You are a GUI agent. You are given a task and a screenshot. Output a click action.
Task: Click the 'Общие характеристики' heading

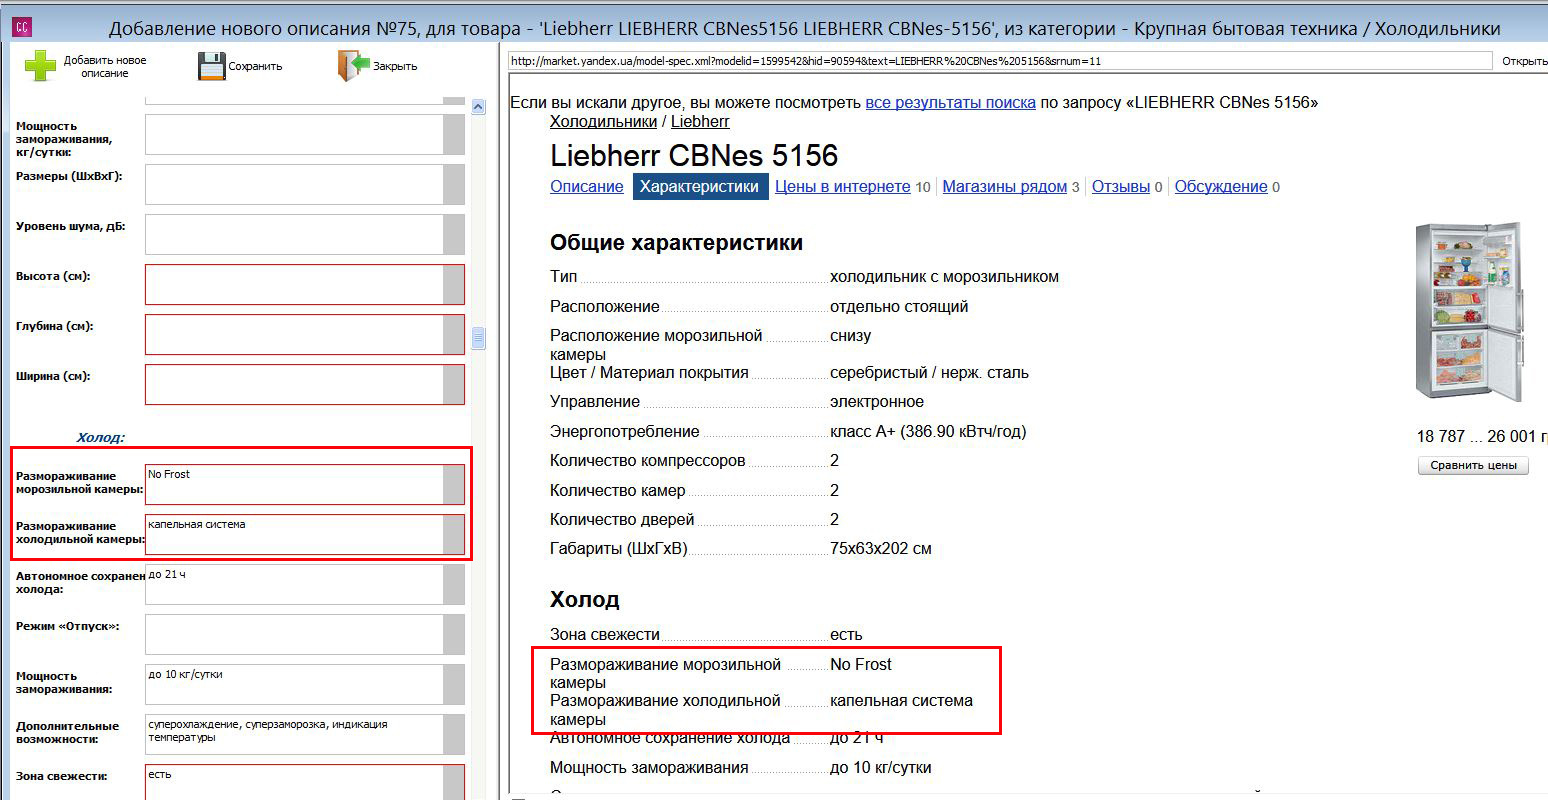click(676, 243)
